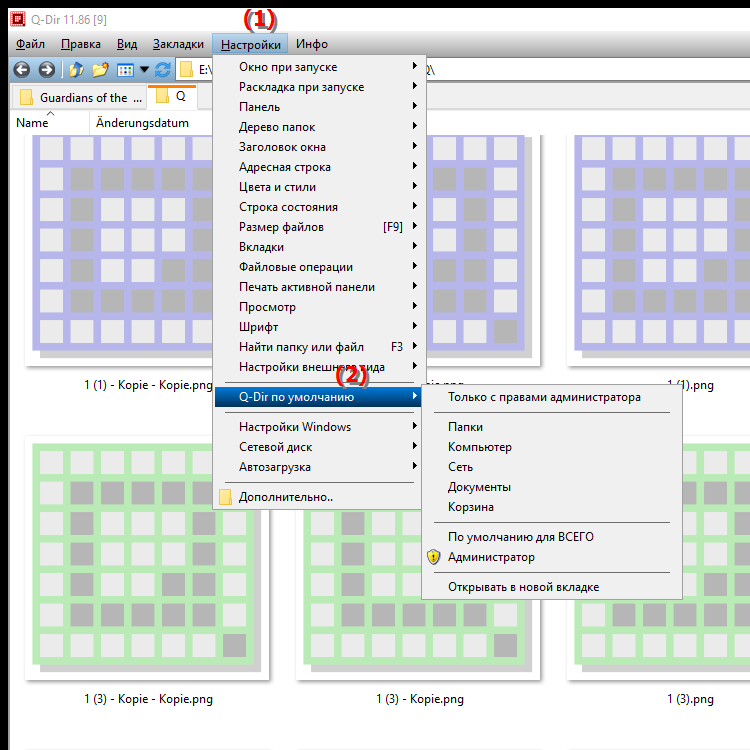The image size is (750, 750).
Task: Click the Администратор shield icon
Action: tap(433, 557)
